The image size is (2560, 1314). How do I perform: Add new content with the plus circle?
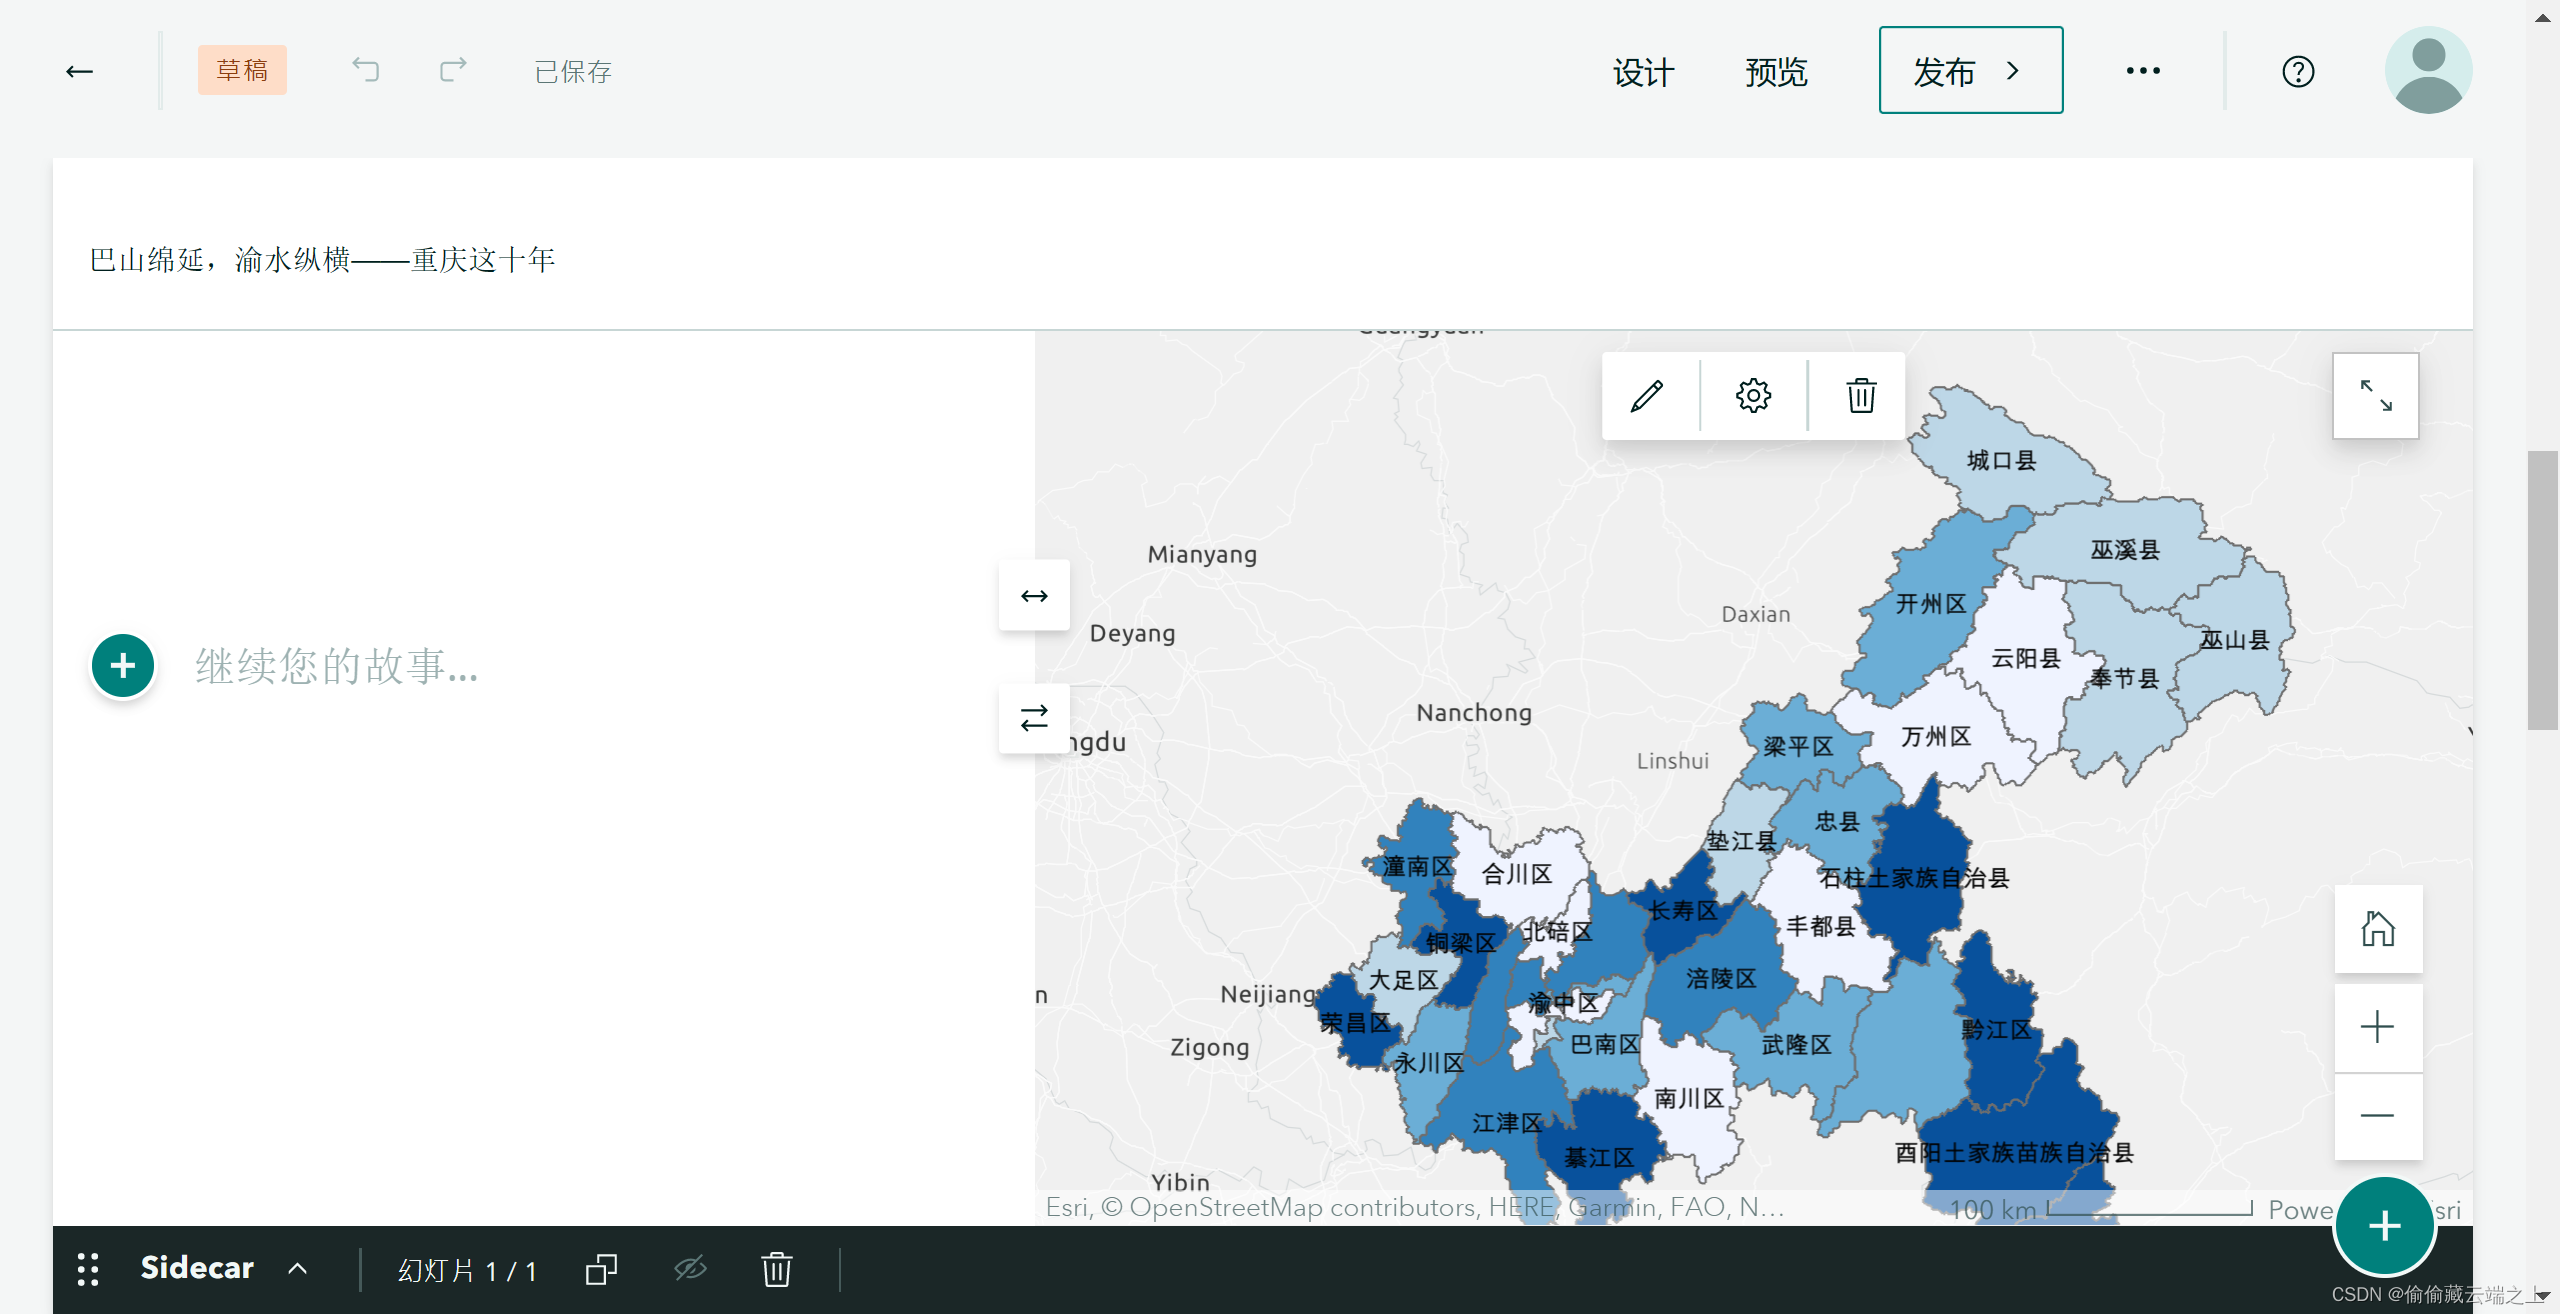point(122,665)
